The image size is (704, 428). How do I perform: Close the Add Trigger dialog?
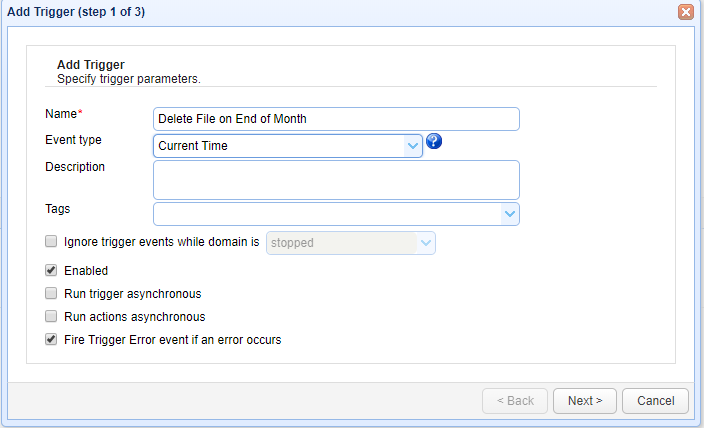[x=686, y=12]
